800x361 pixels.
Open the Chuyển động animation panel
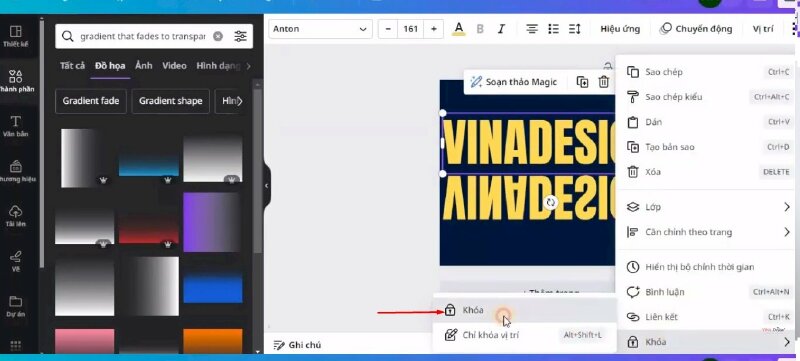point(696,29)
